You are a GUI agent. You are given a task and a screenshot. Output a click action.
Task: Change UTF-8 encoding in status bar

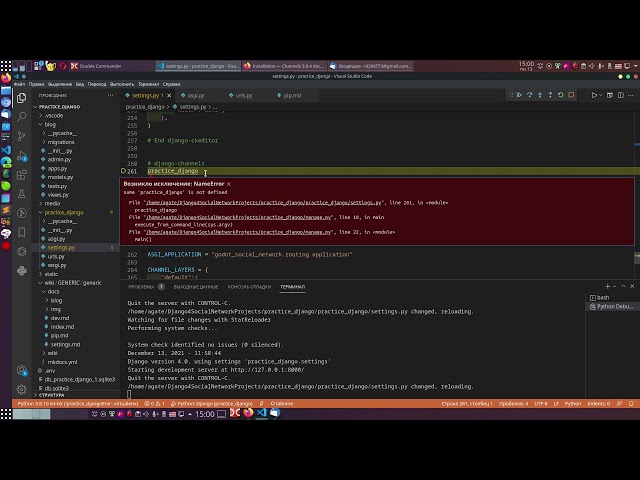(x=540, y=404)
